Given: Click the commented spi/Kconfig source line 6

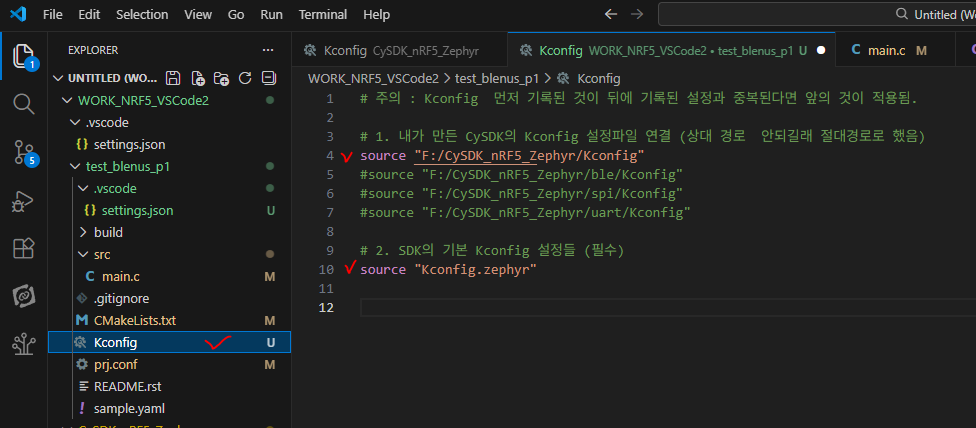Looking at the screenshot, I should pos(522,193).
